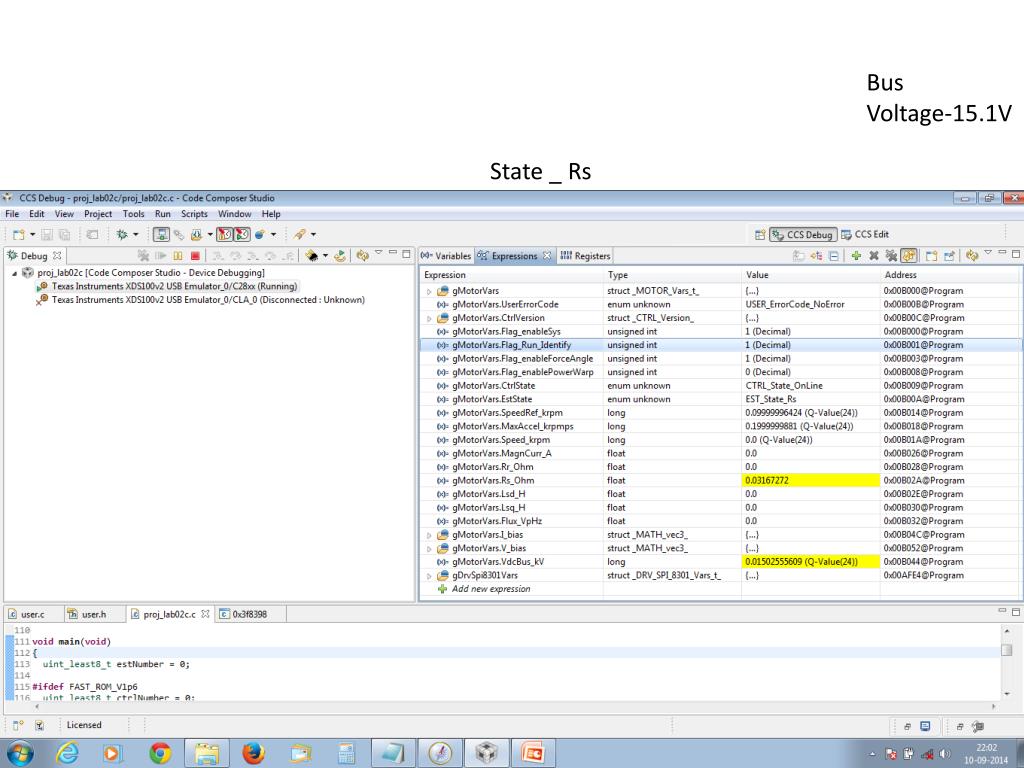
Task: Switch to CCS Edit perspective
Action: (865, 234)
